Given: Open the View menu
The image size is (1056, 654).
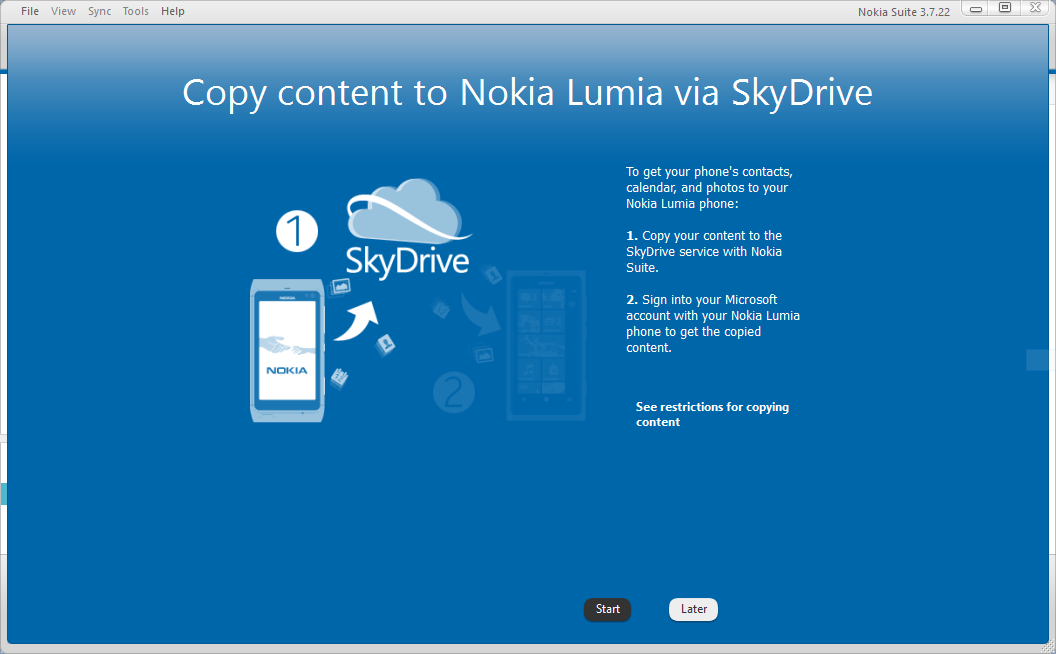Looking at the screenshot, I should pyautogui.click(x=63, y=11).
